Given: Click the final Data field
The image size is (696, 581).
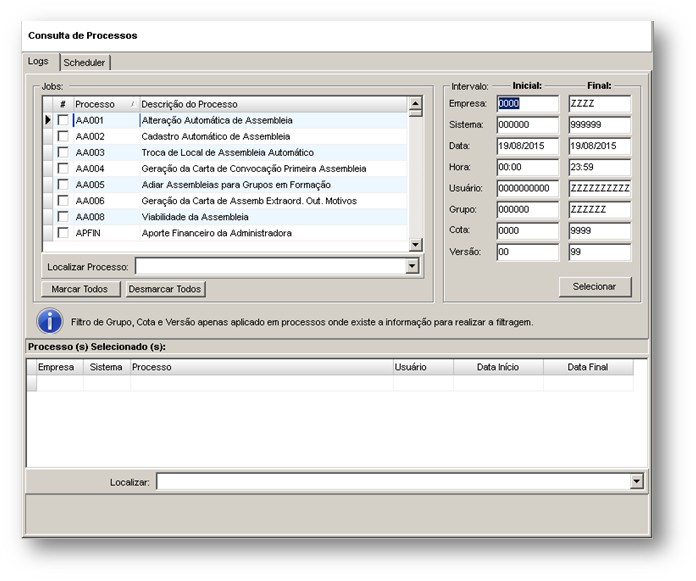Looking at the screenshot, I should [599, 146].
